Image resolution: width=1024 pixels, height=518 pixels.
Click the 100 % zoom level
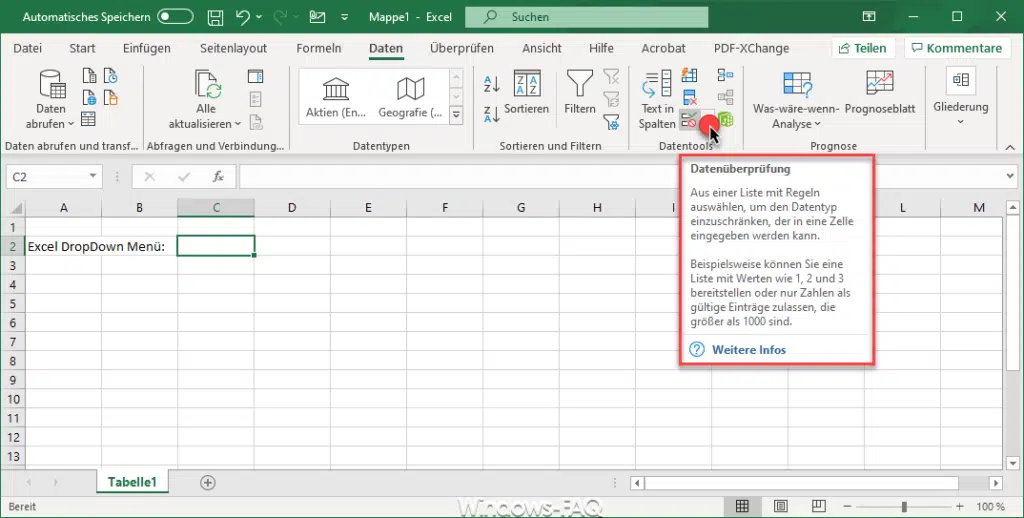991,507
